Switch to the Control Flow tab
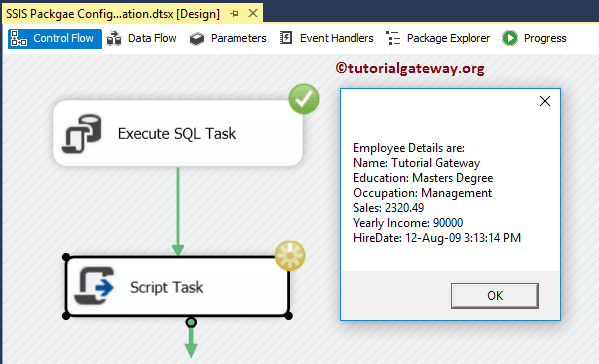Screen dimensions: 599x364 55,39
